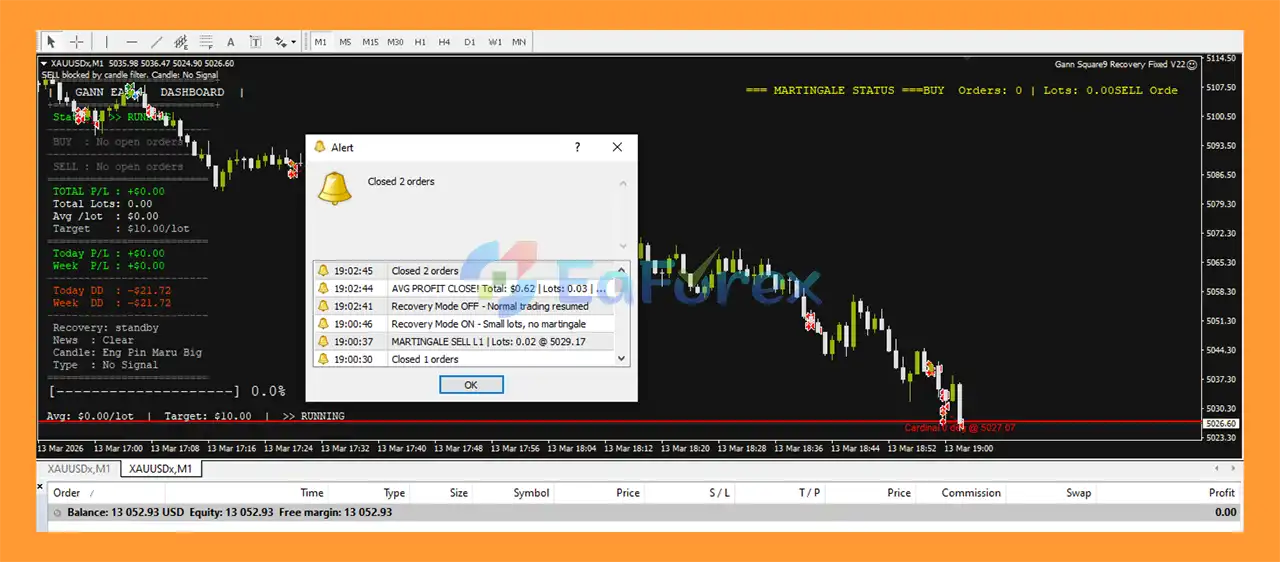1280x562 pixels.
Task: Switch to M1 timeframe
Action: [320, 42]
